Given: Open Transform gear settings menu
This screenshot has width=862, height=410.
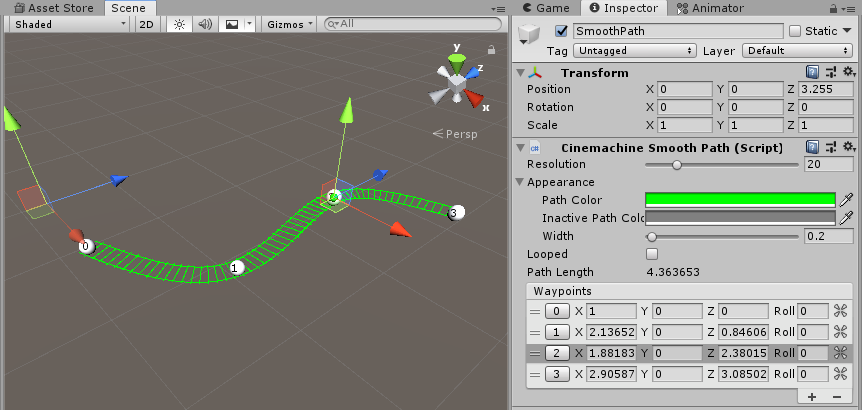Looking at the screenshot, I should 850,72.
